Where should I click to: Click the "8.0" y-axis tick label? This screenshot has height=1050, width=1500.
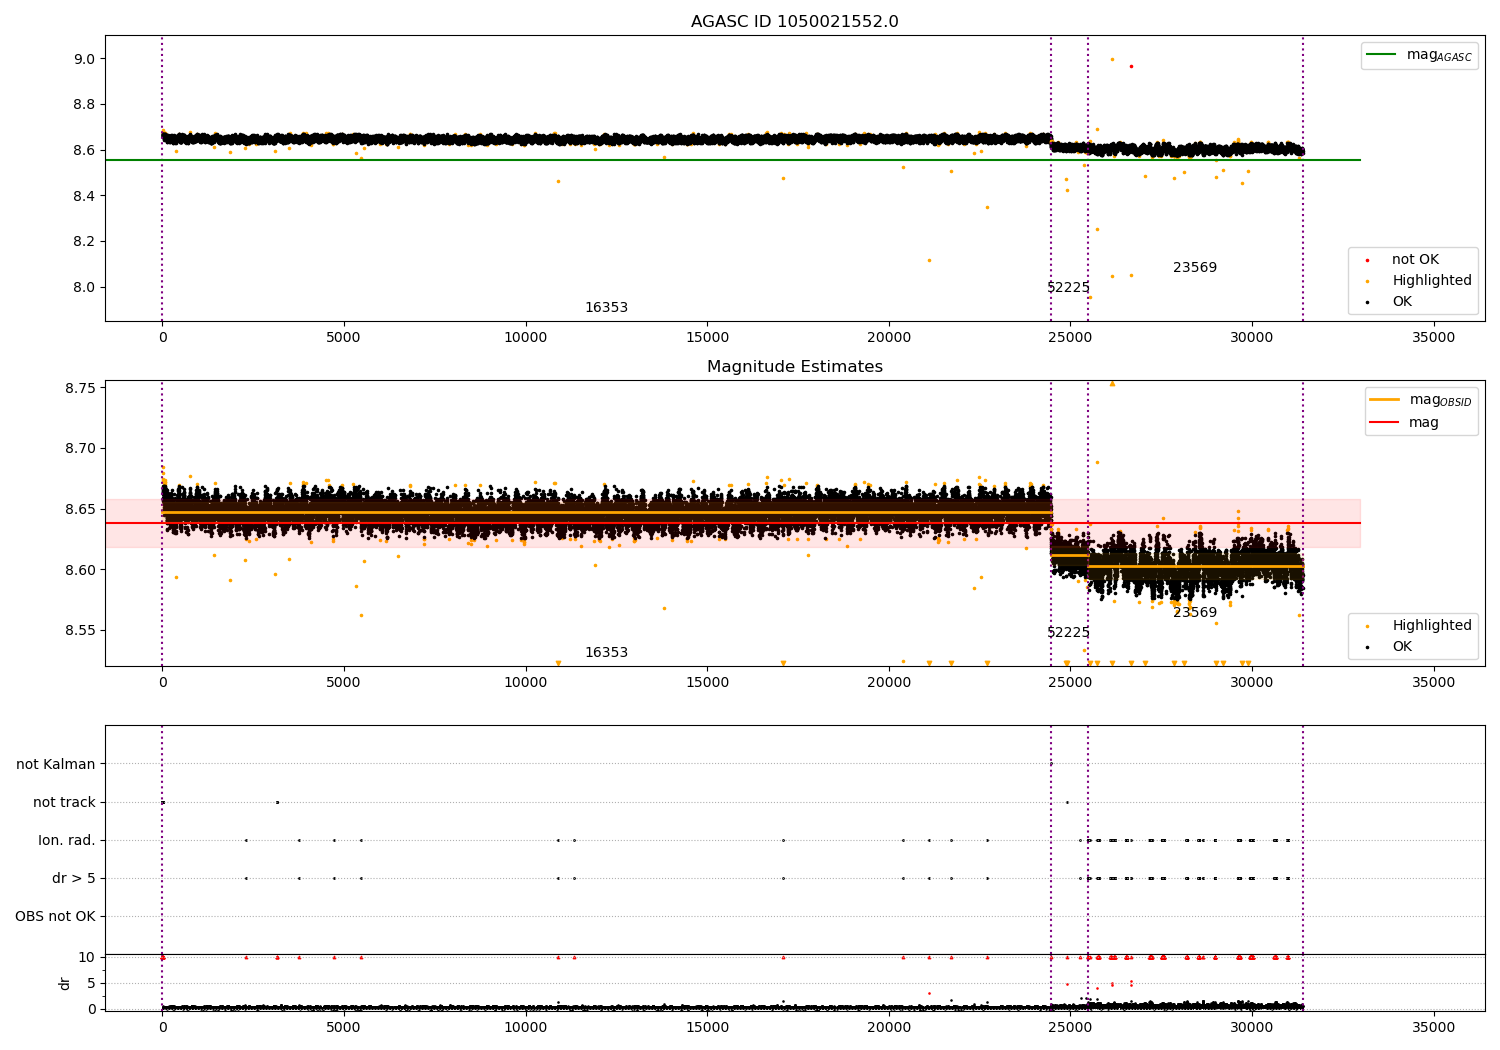(84, 288)
